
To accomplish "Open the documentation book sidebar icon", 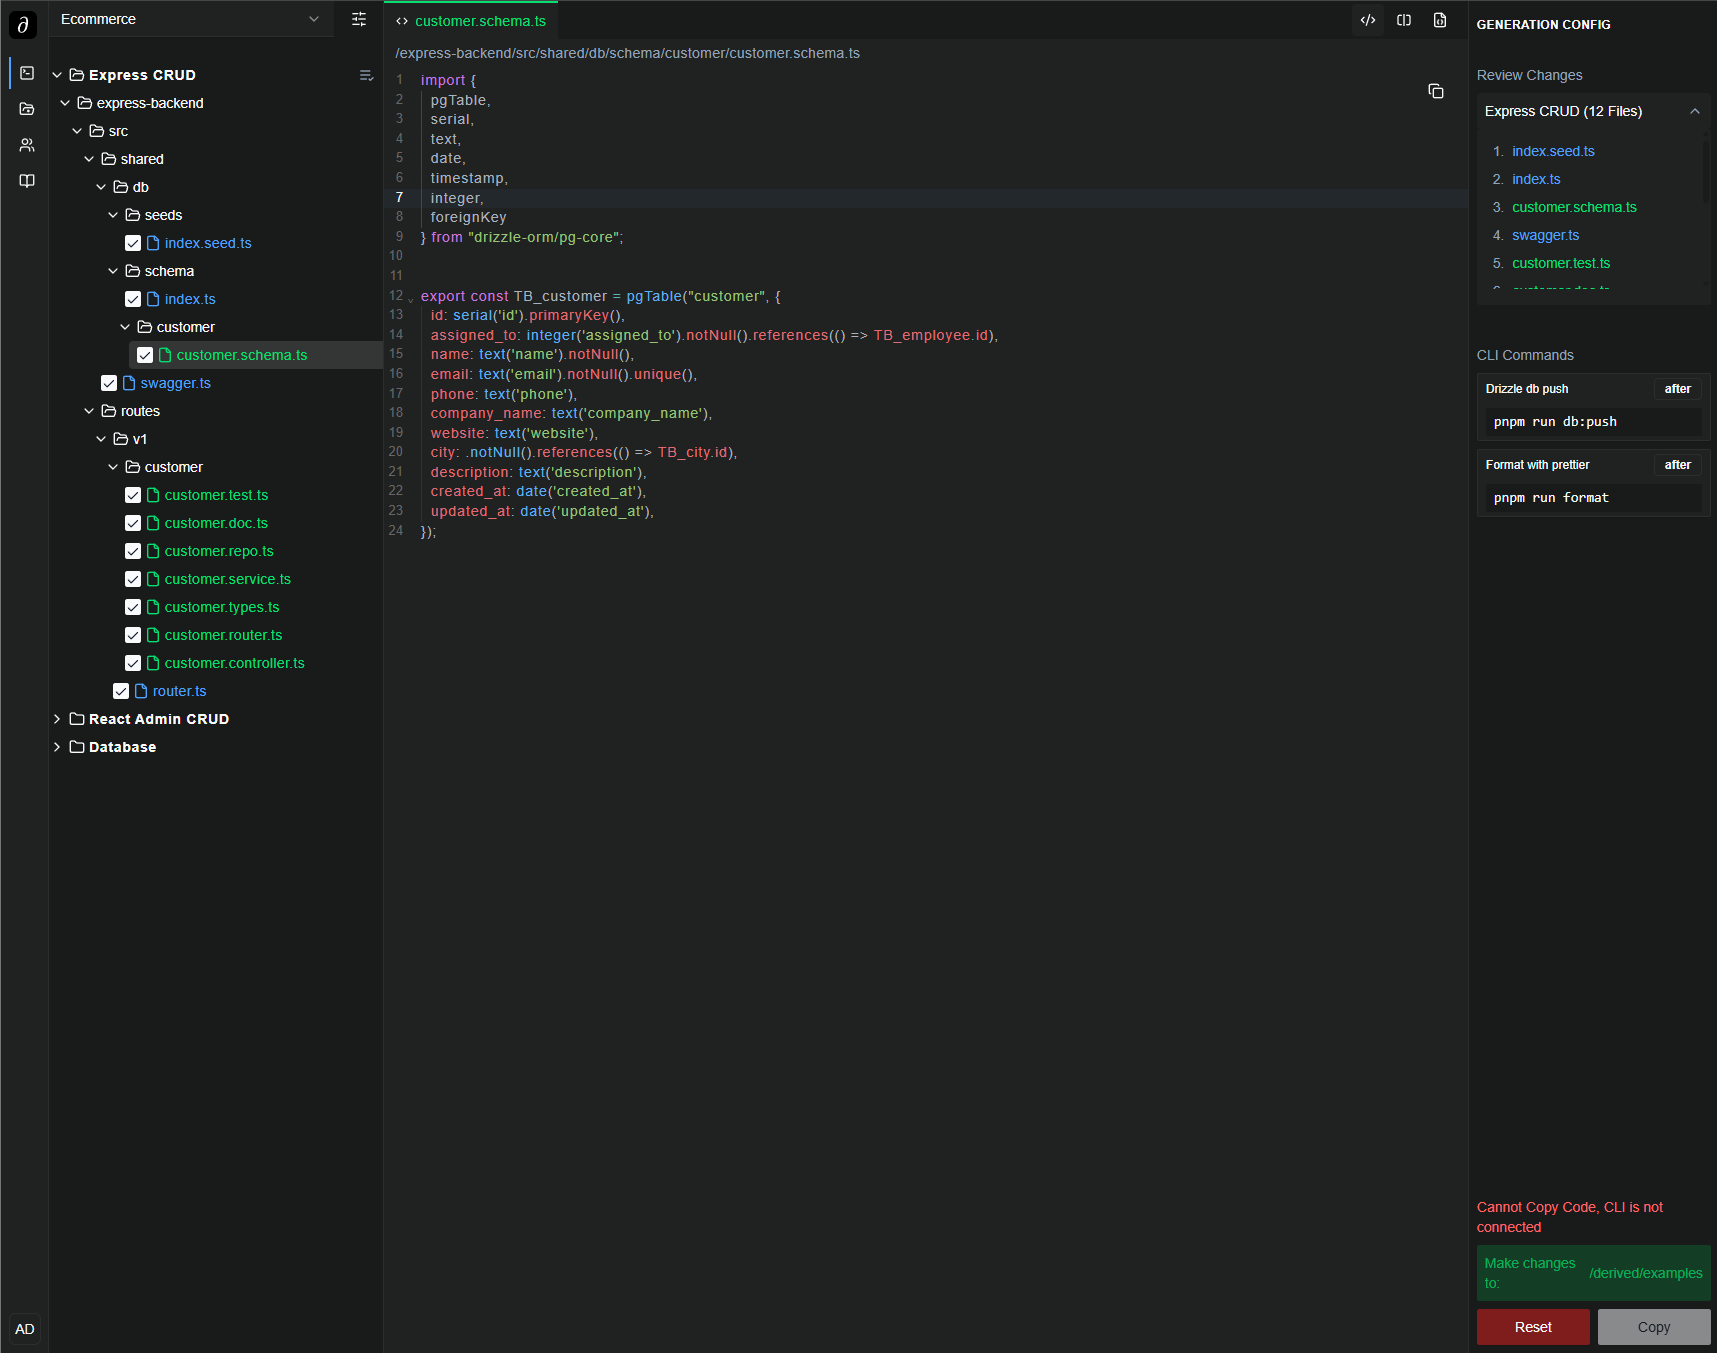I will pos(27,181).
